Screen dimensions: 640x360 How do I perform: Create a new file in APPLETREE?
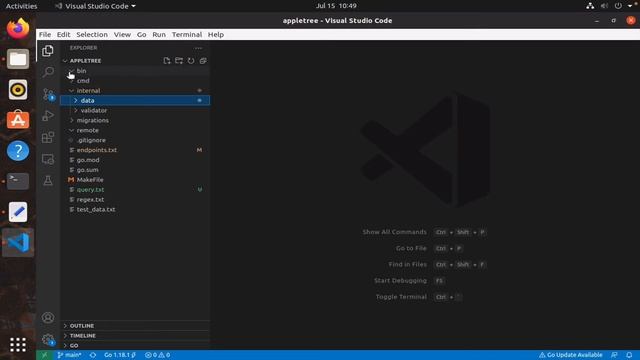[x=167, y=61]
